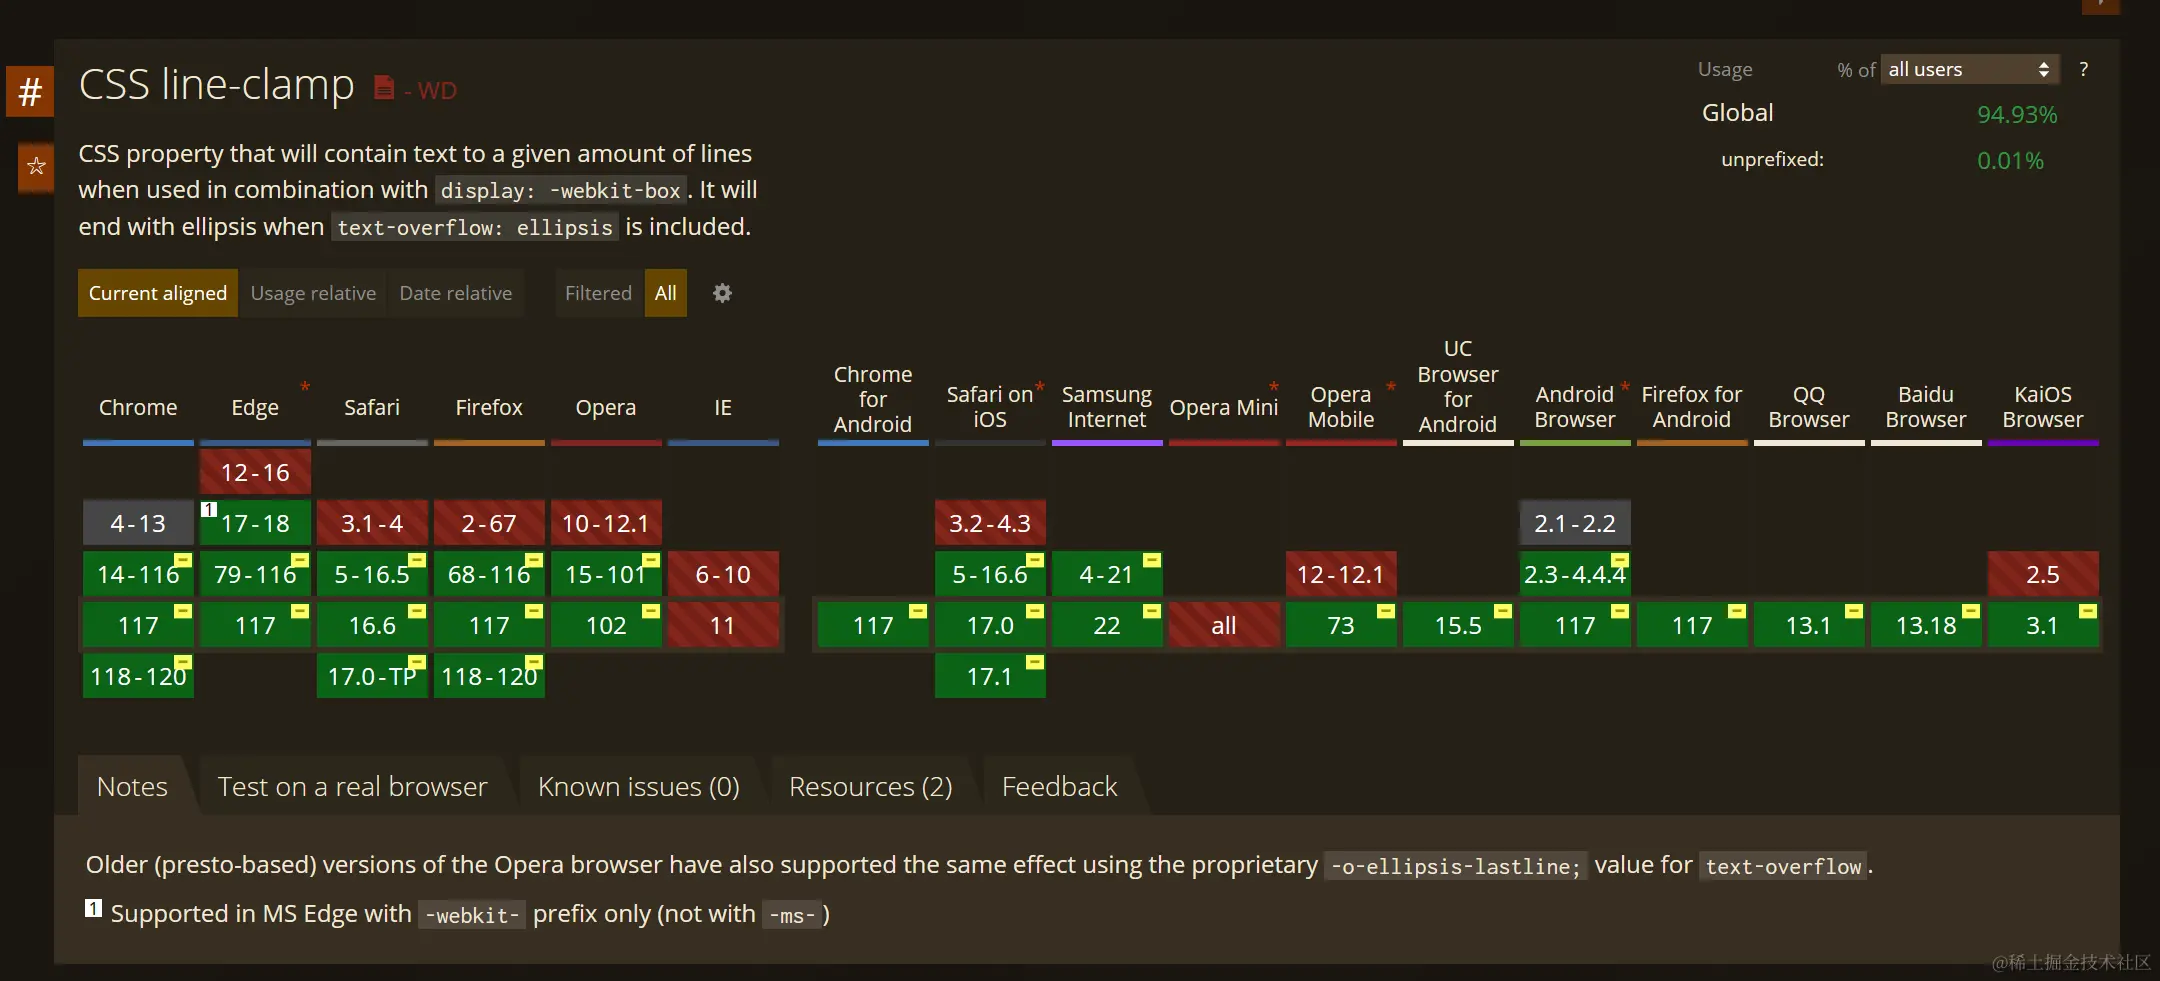Click the IE column header
Image resolution: width=2160 pixels, height=981 pixels.
click(x=723, y=407)
